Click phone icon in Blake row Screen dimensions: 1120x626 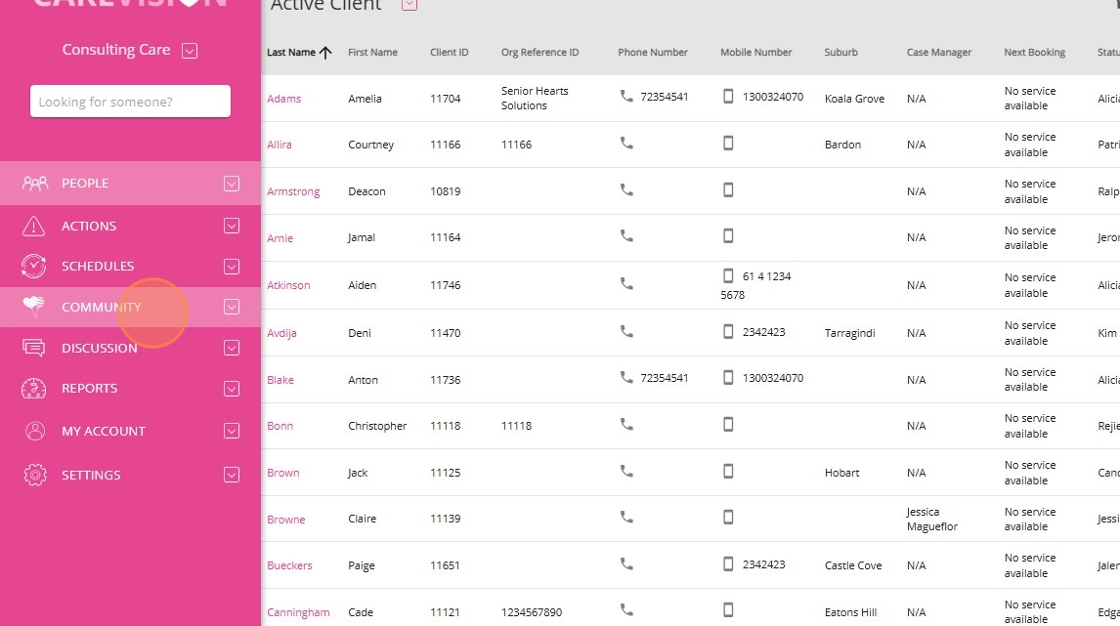(x=626, y=377)
